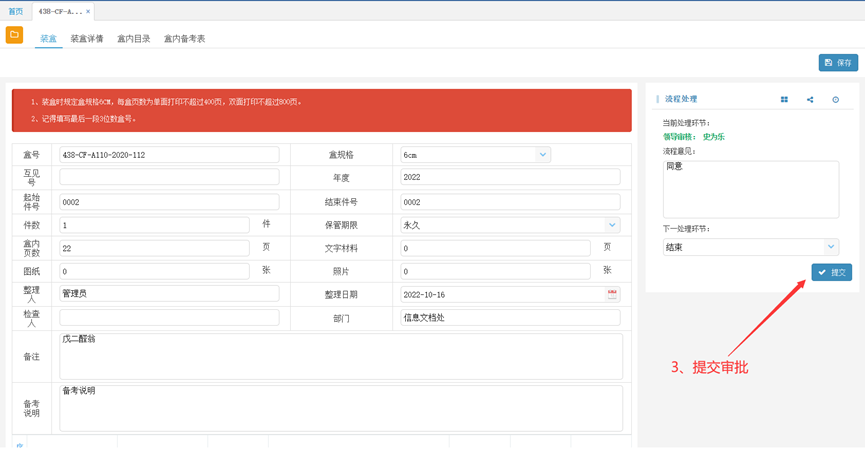Click the 部门 field showing 信息文档处

click(510, 317)
